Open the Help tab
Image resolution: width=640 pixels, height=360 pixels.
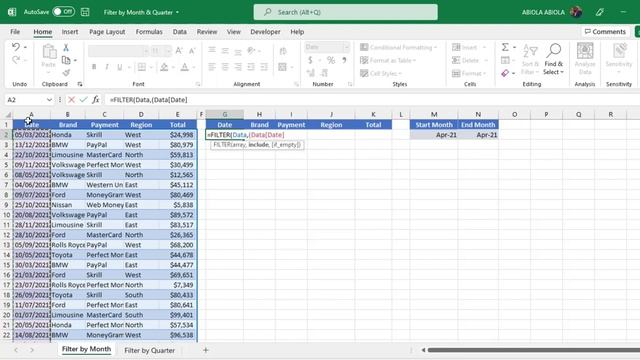point(297,31)
